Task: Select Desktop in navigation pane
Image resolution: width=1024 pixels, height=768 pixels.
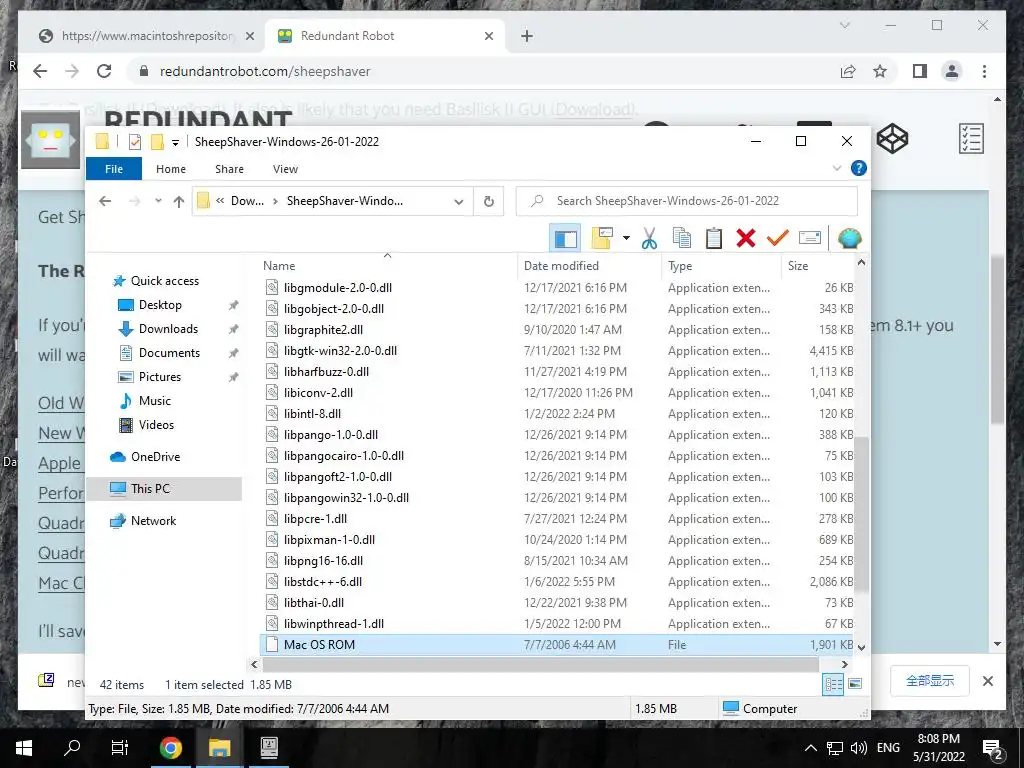Action: pyautogui.click(x=160, y=305)
